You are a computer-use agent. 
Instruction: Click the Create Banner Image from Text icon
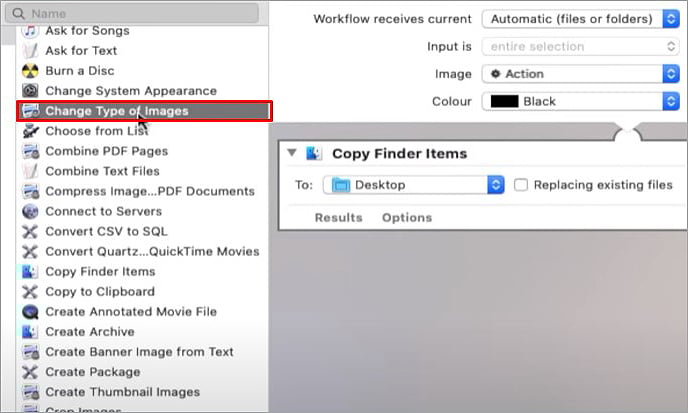pos(30,352)
